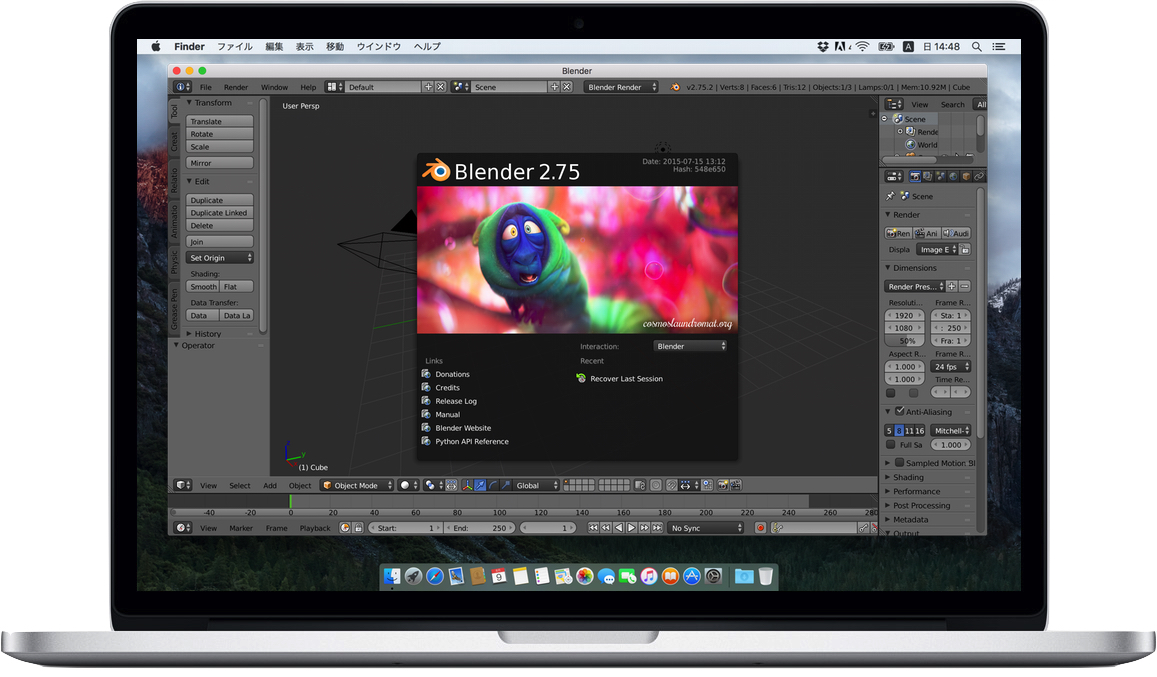1157x677 pixels.
Task: Toggle the snap magnet icon
Action: click(671, 485)
